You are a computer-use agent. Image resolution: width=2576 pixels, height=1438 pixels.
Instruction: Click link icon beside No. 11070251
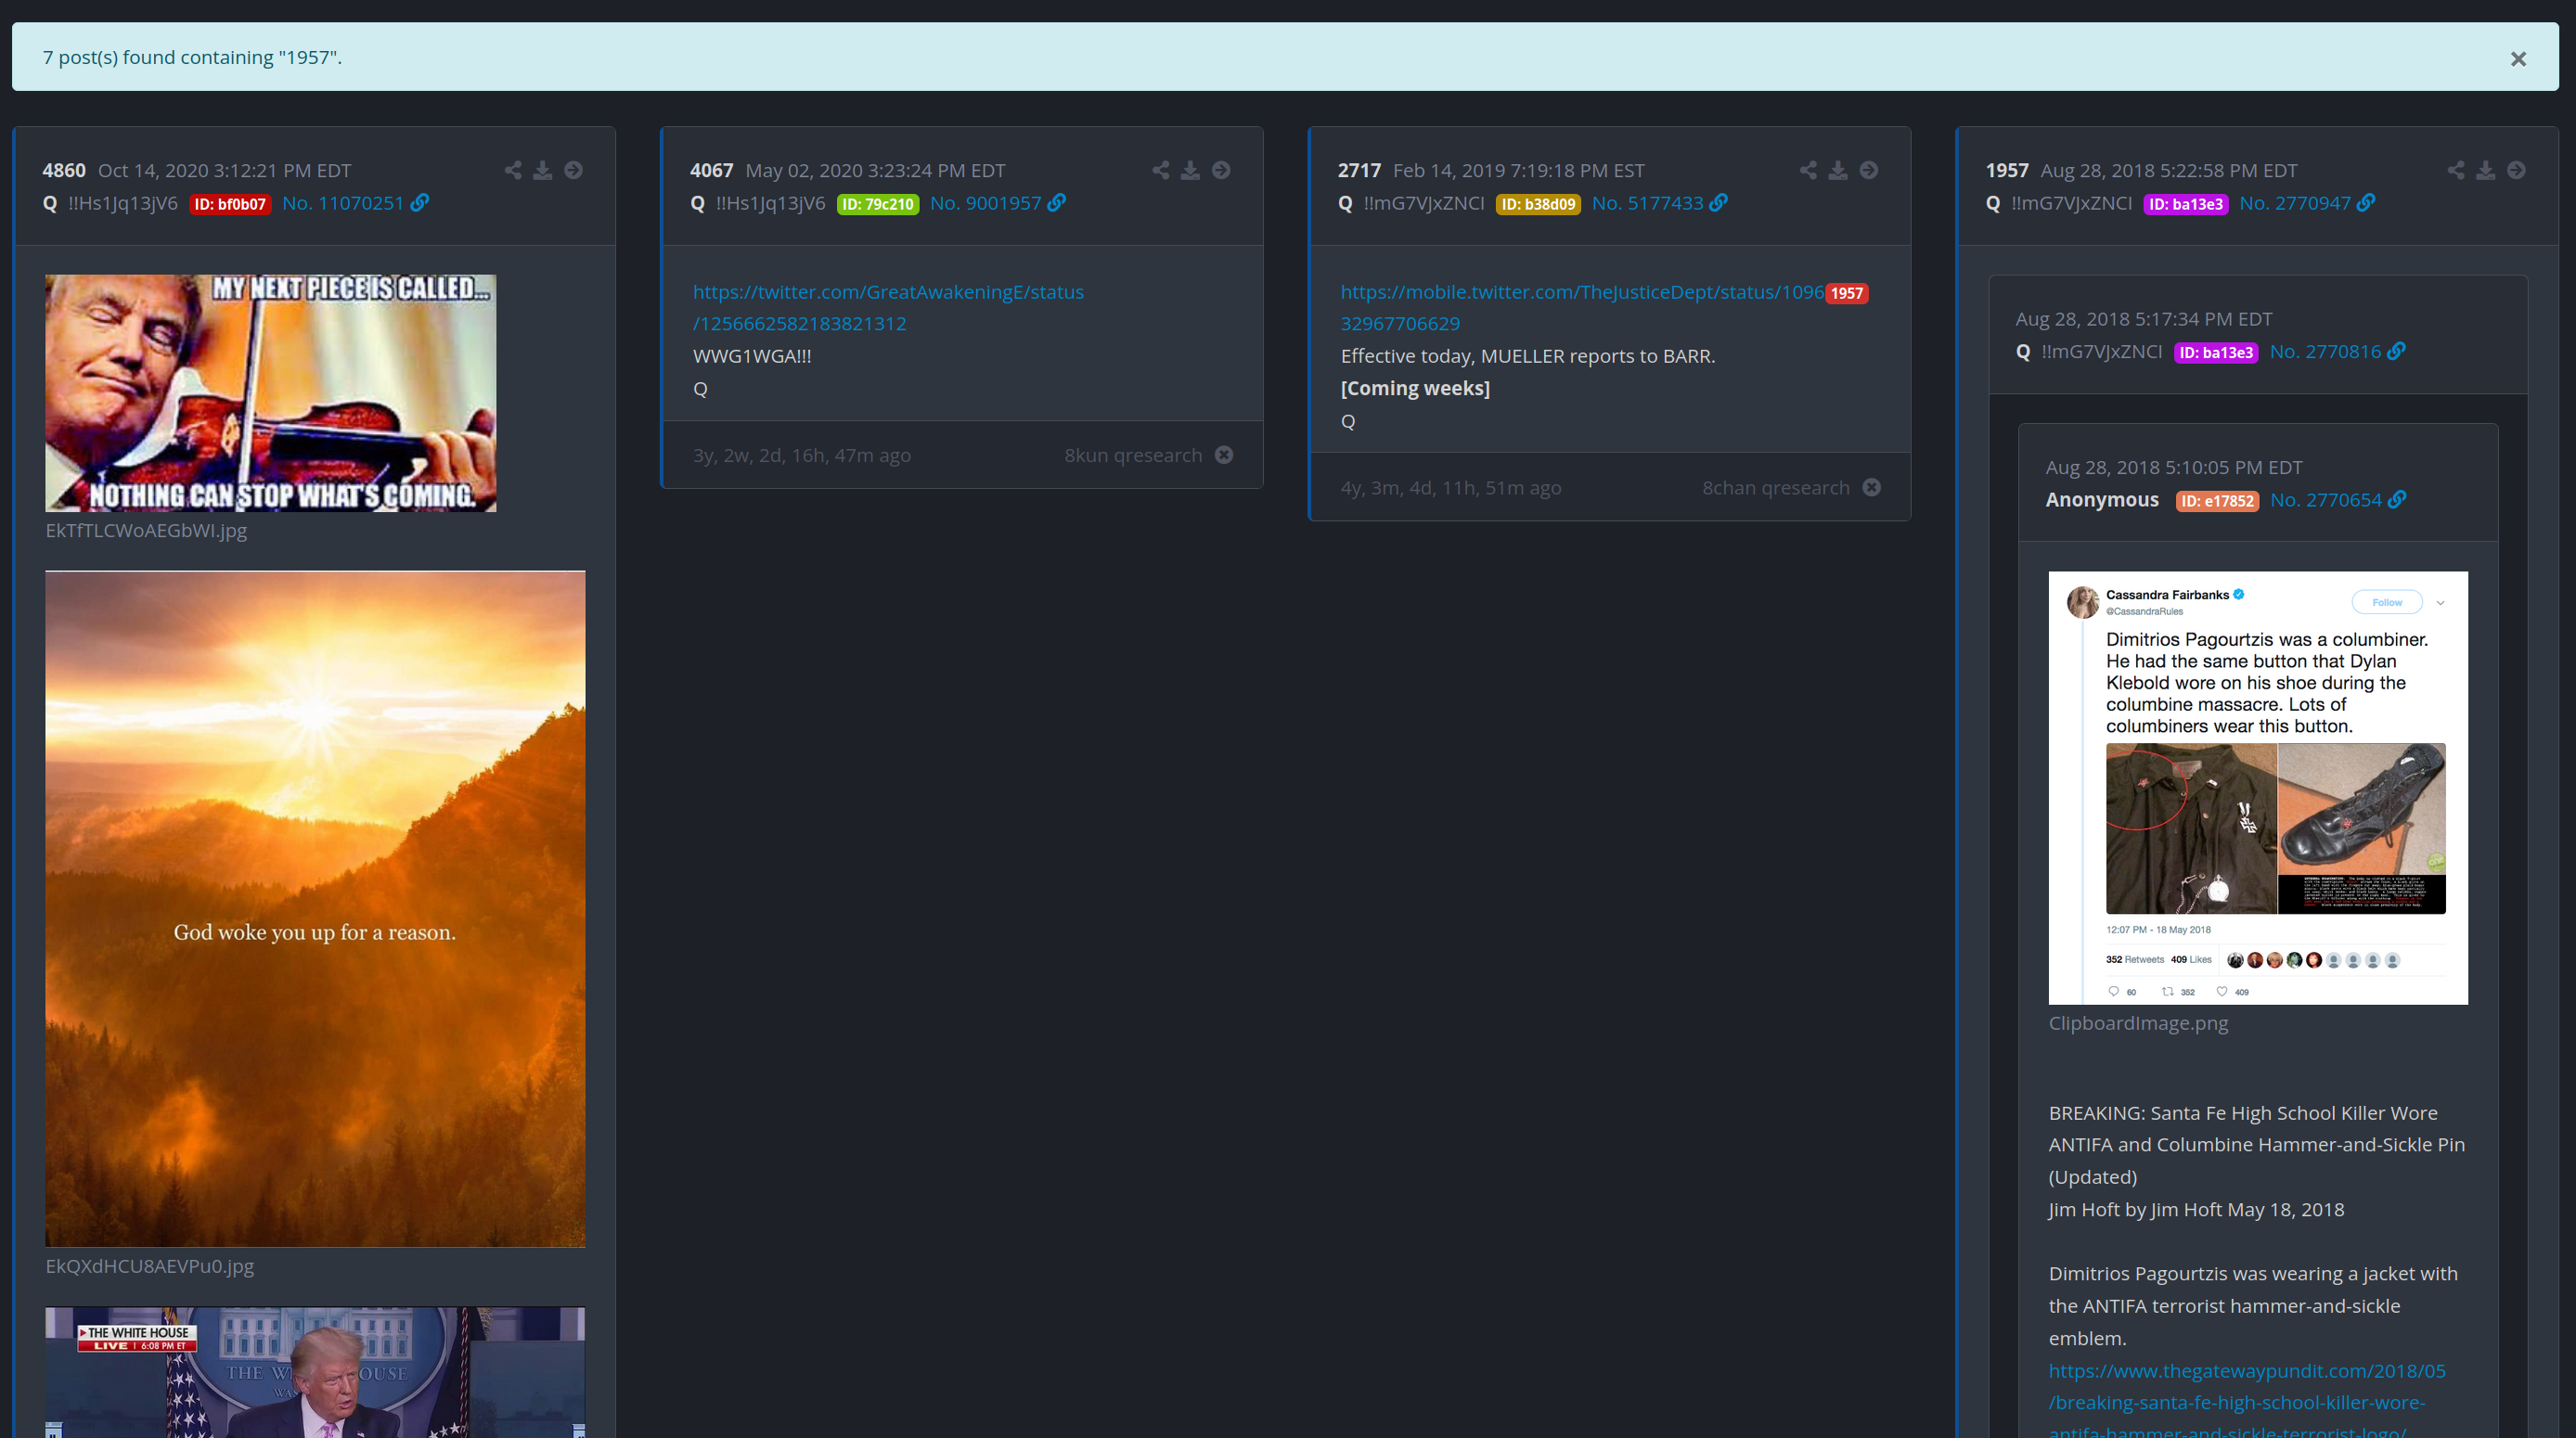(x=420, y=203)
